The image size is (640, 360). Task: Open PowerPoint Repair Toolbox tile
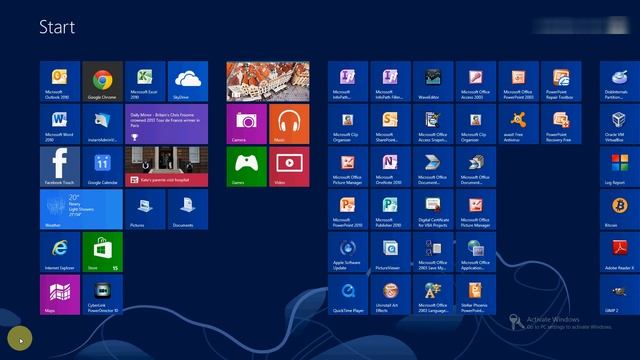[561, 81]
